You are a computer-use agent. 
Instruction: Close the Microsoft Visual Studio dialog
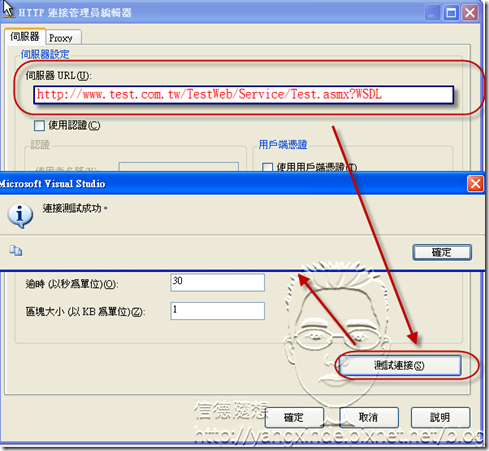(x=475, y=184)
